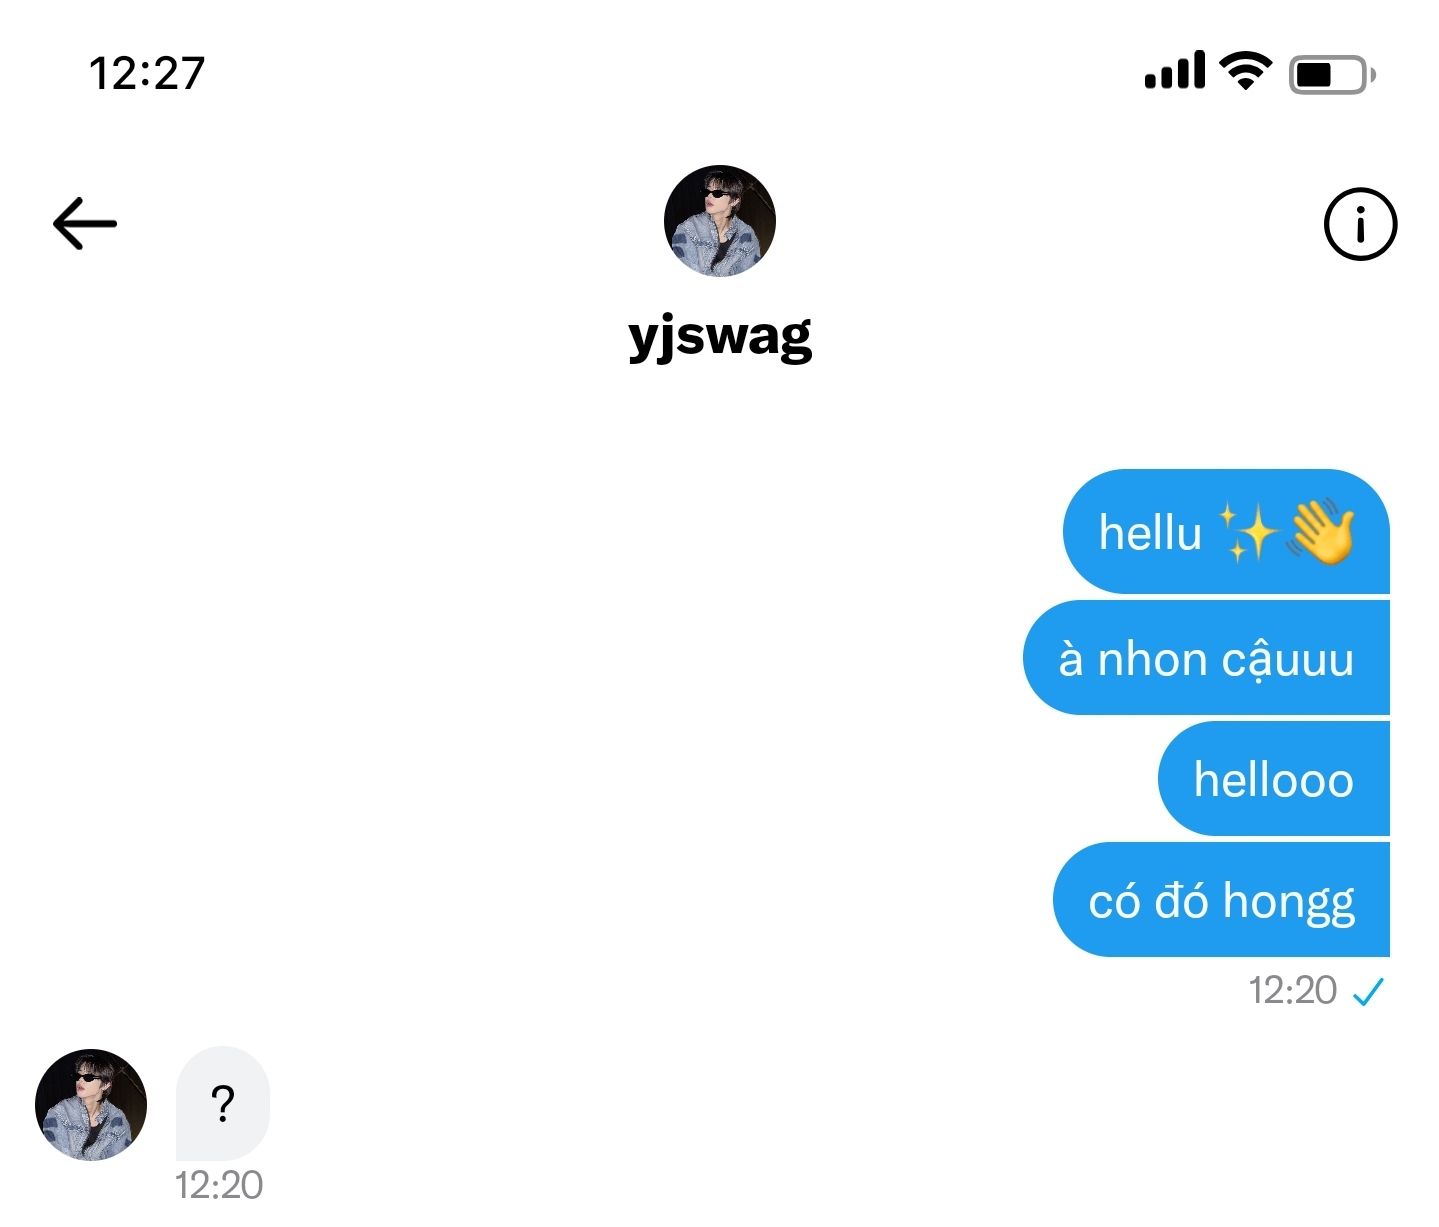Image resolution: width=1439 pixels, height=1227 pixels.
Task: Tap the battery level icon
Action: (x=1331, y=75)
